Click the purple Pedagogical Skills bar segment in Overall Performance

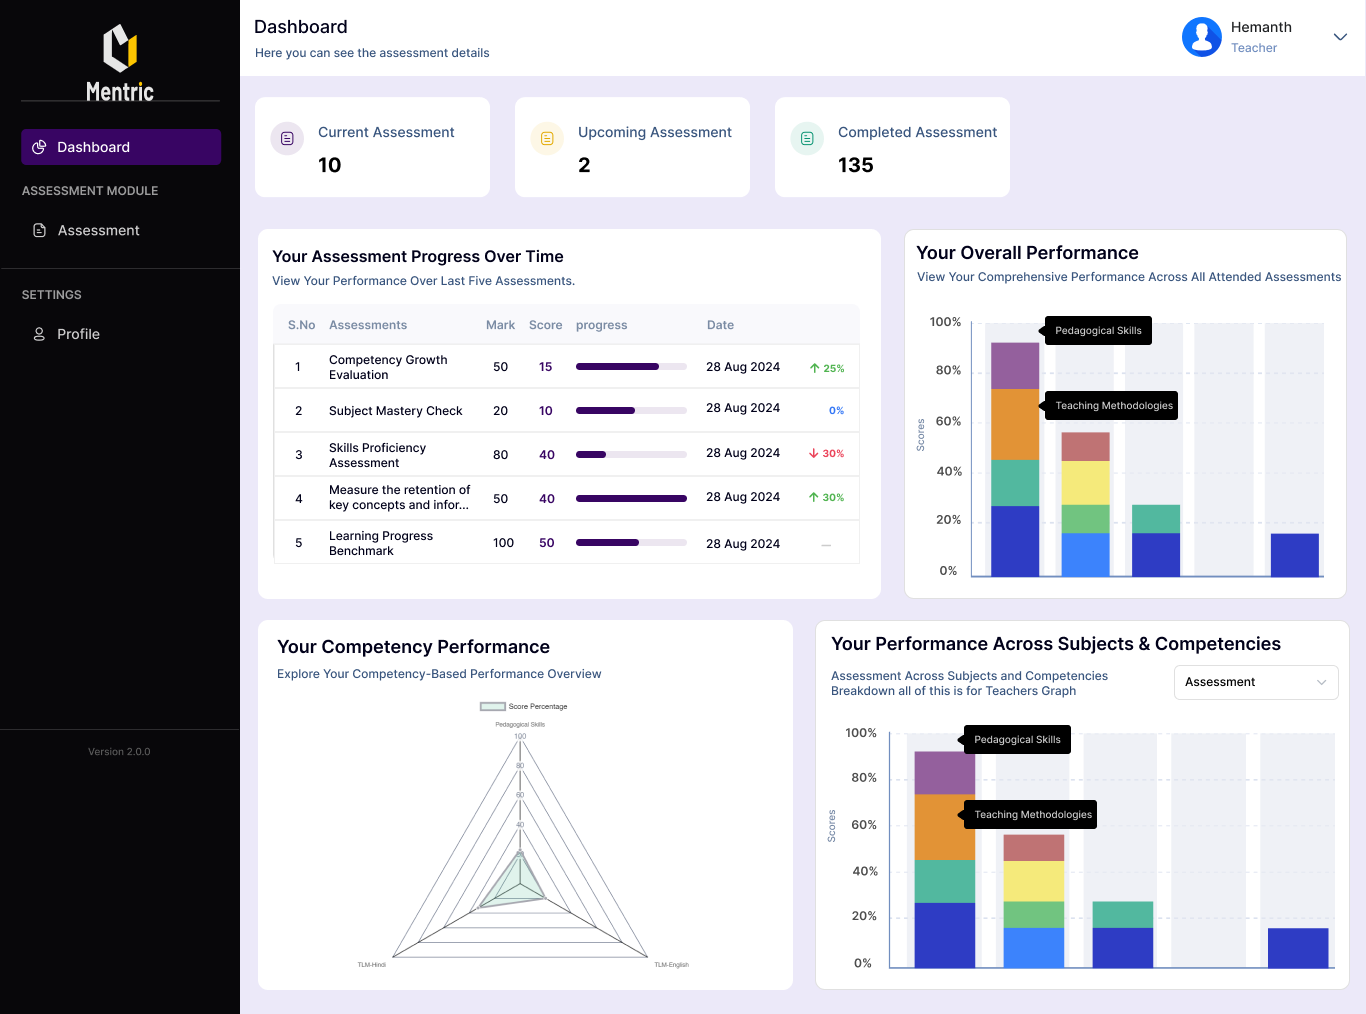pos(1014,366)
